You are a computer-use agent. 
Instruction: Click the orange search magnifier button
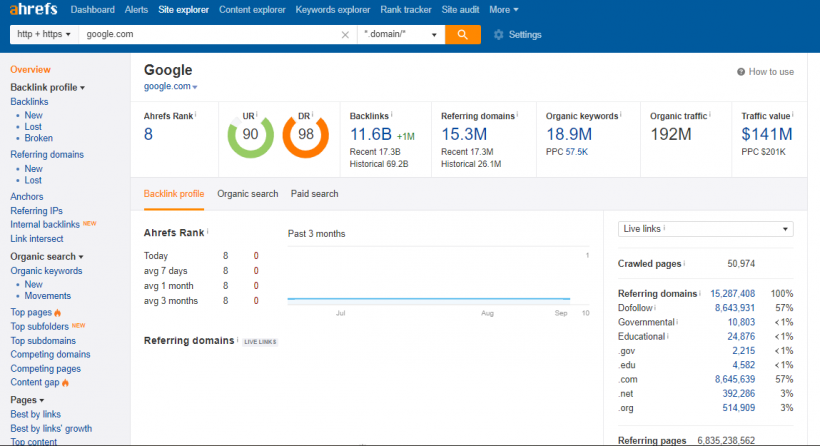(463, 35)
